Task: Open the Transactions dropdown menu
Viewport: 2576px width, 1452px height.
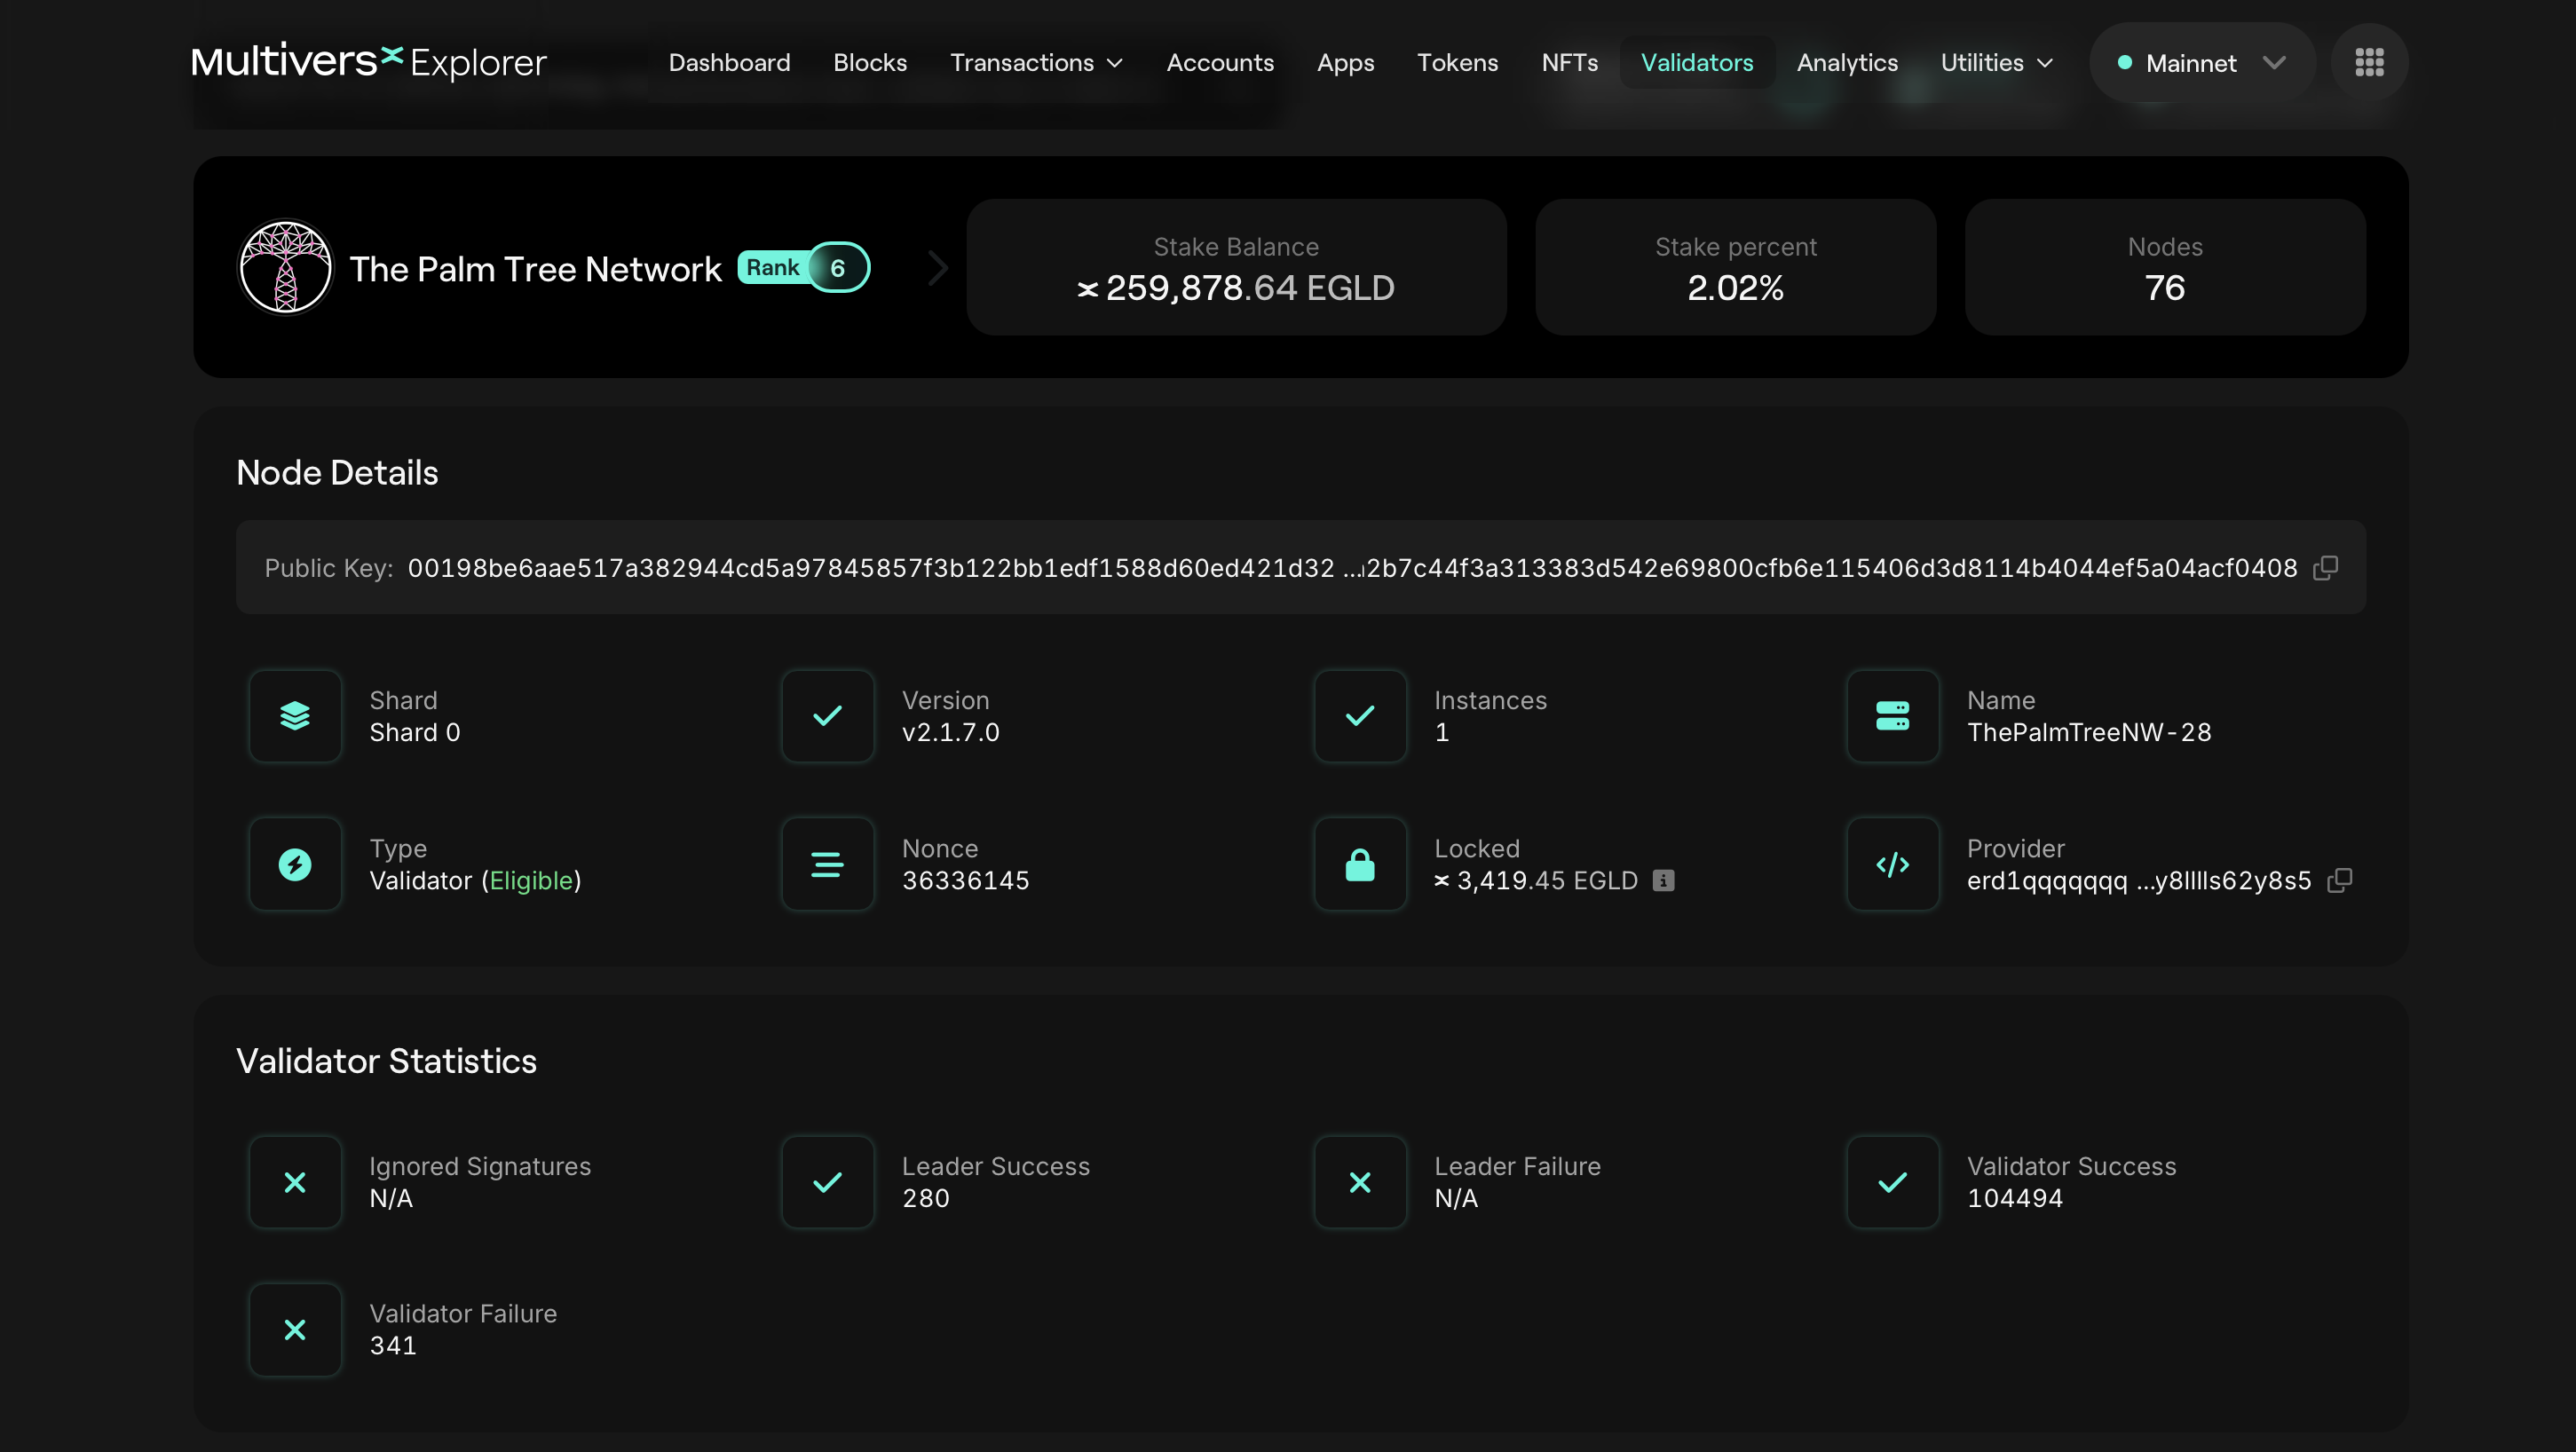Action: click(x=1036, y=62)
